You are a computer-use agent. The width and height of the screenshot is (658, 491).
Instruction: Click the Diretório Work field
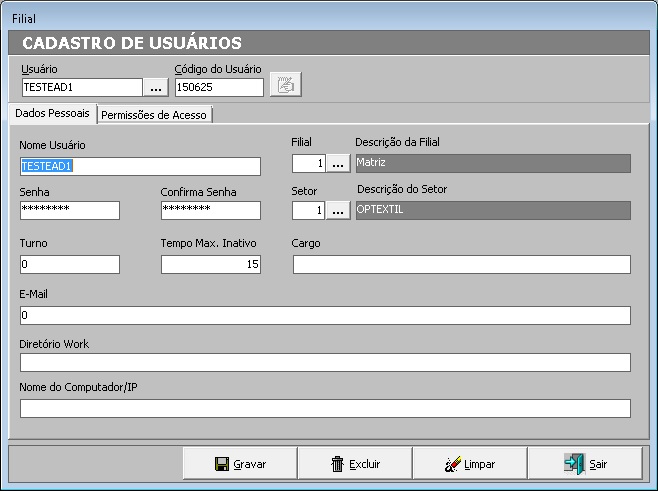click(325, 362)
